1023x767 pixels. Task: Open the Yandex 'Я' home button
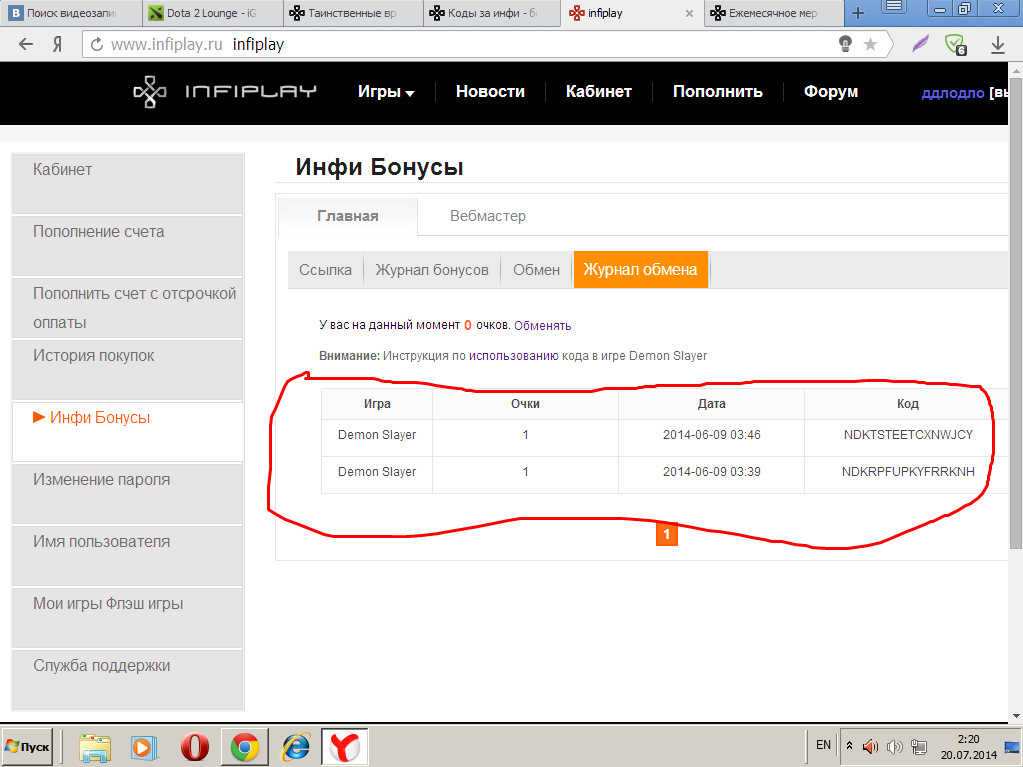coord(57,44)
